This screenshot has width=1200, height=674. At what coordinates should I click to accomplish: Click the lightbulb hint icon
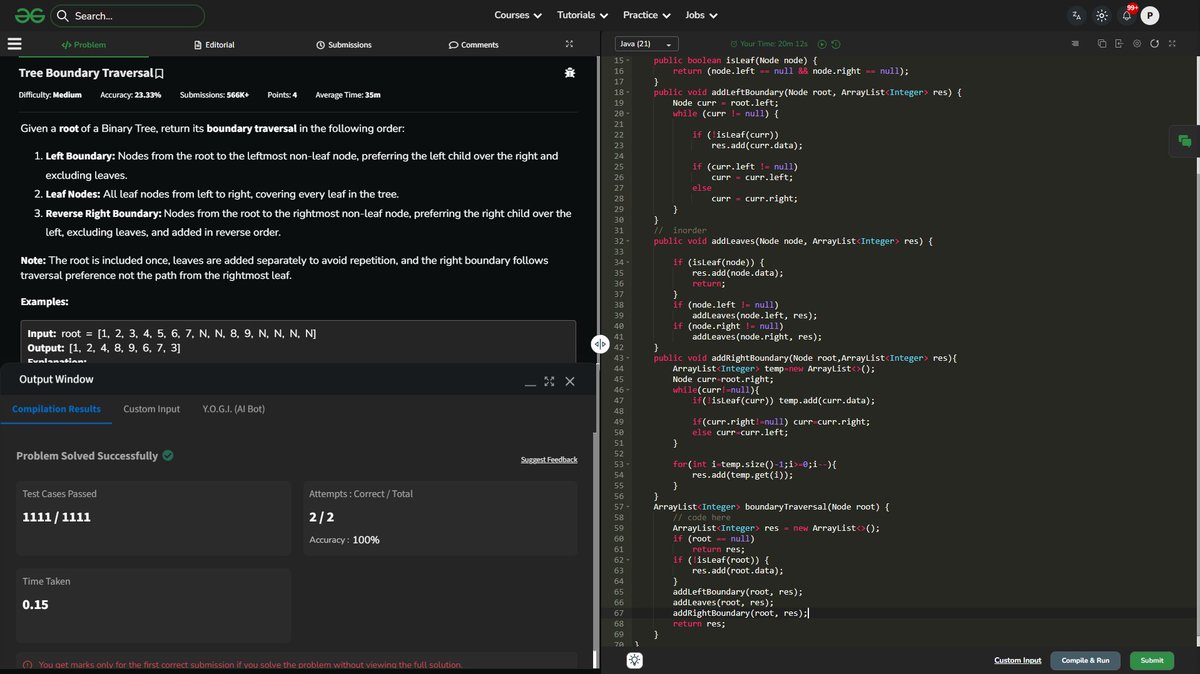[635, 660]
